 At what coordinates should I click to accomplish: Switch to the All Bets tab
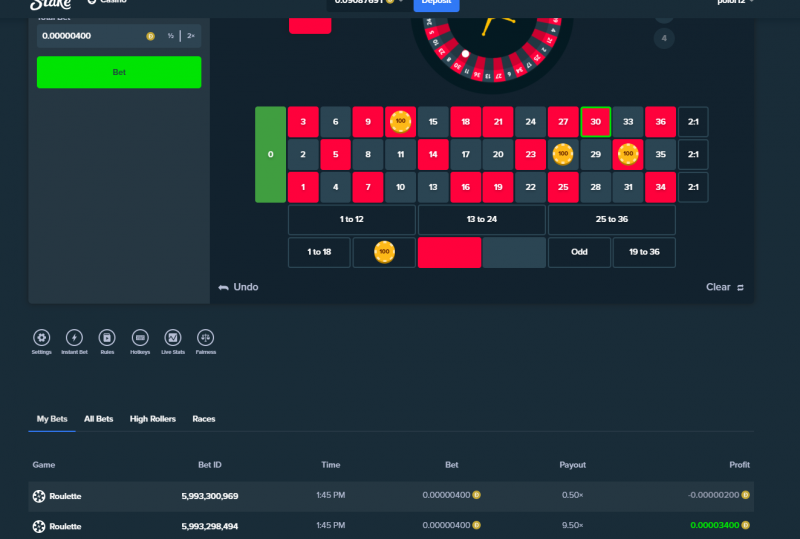coord(98,419)
